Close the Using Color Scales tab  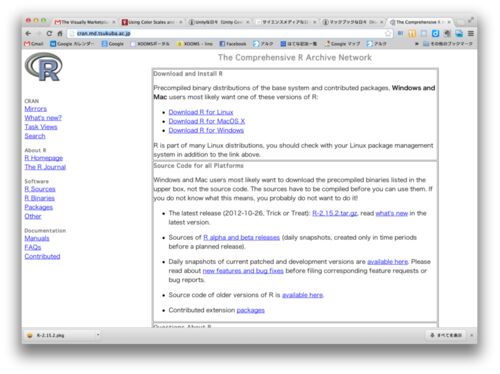(181, 22)
